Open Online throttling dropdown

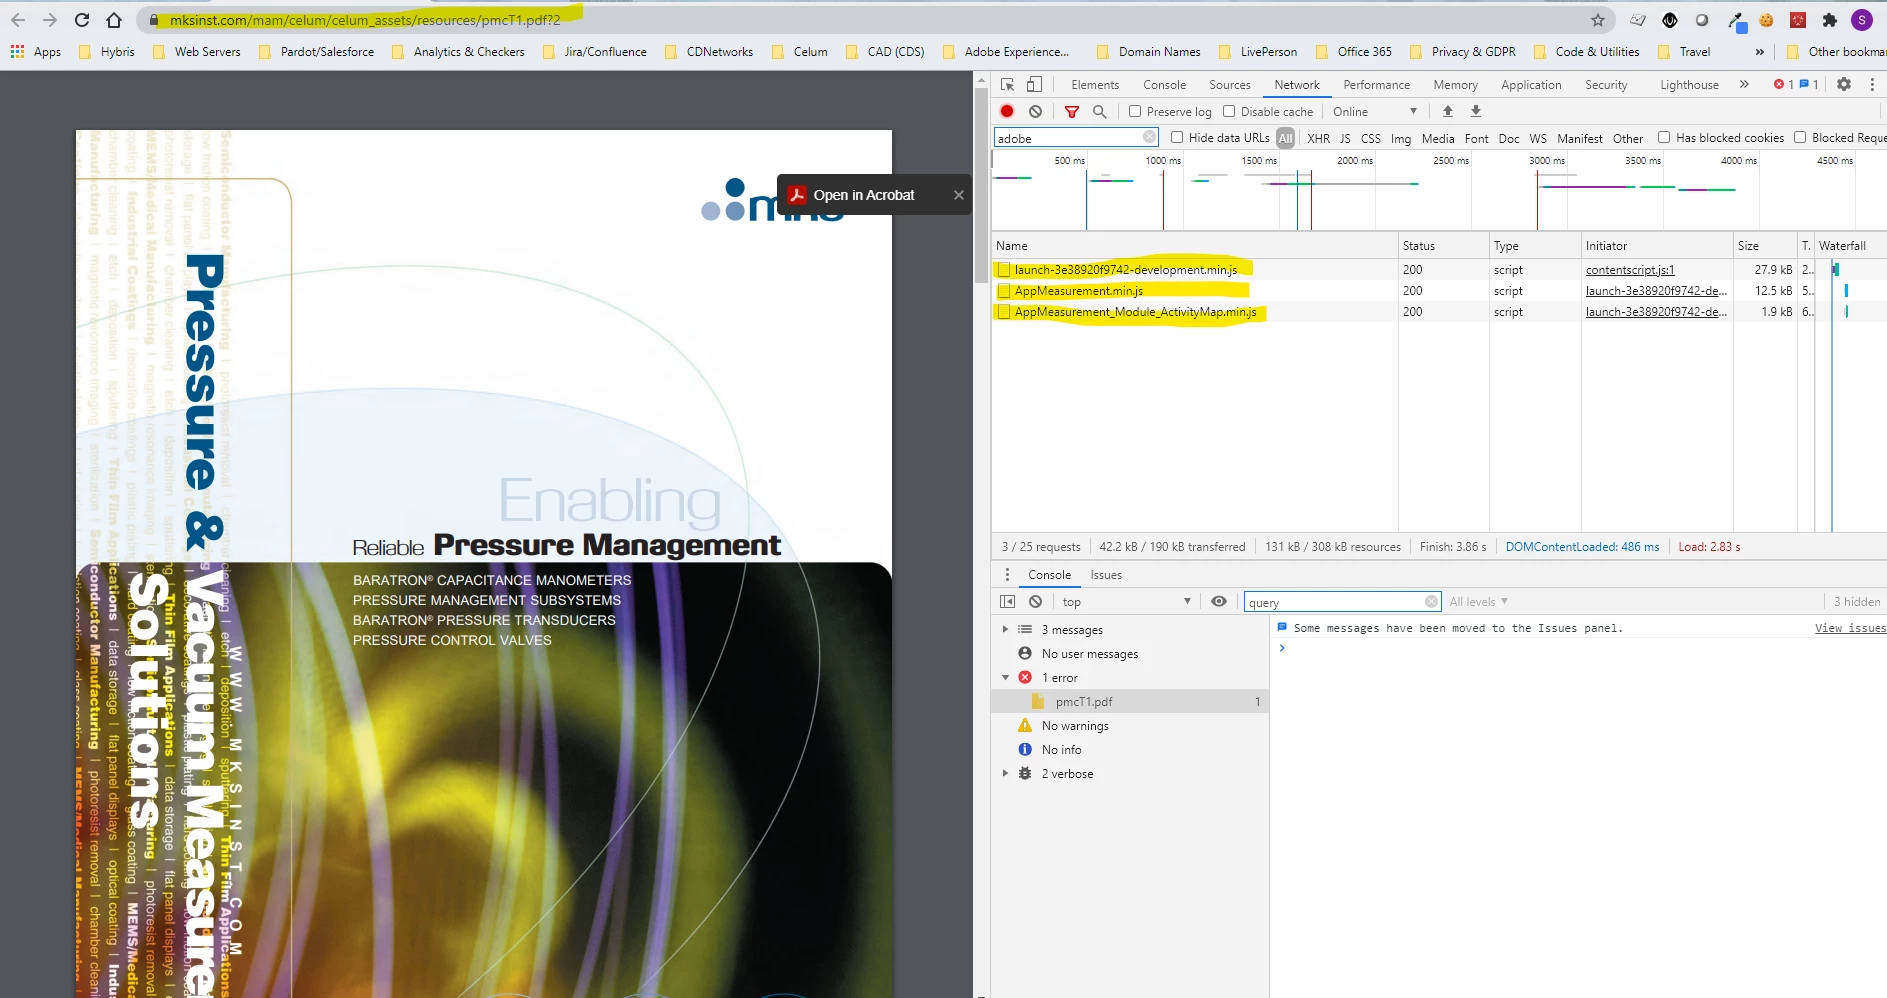[x=1375, y=111]
